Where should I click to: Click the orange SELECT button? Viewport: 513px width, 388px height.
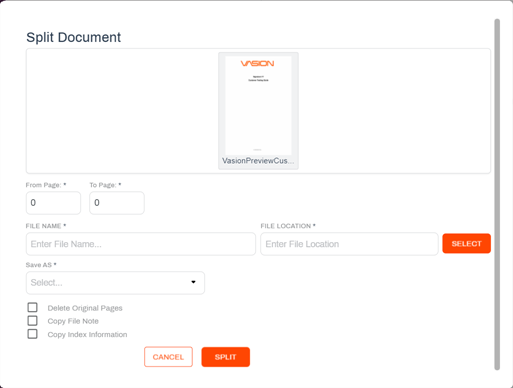(466, 244)
